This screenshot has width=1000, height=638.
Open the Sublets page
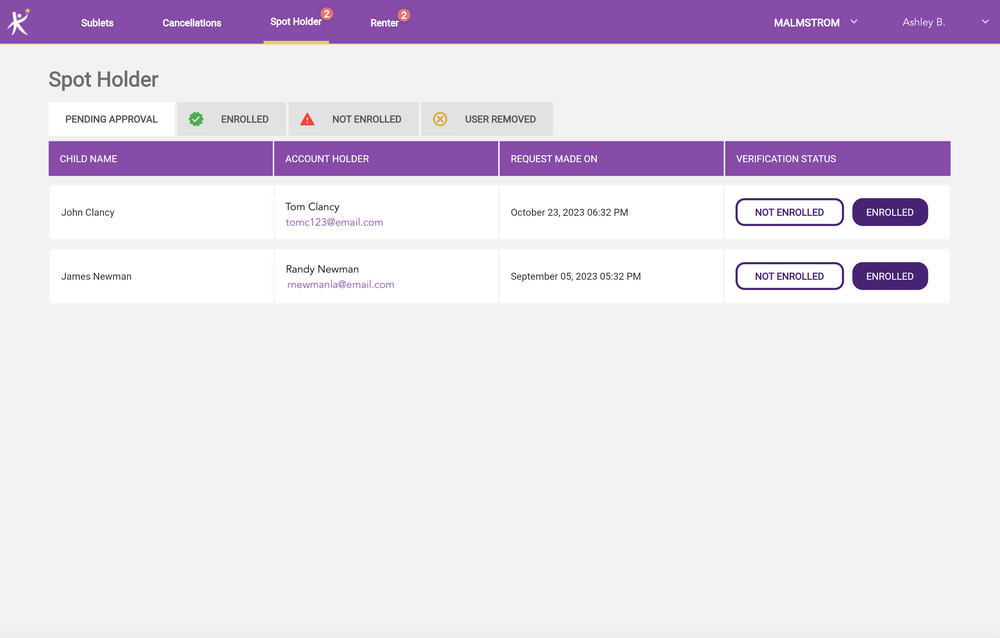tap(97, 23)
